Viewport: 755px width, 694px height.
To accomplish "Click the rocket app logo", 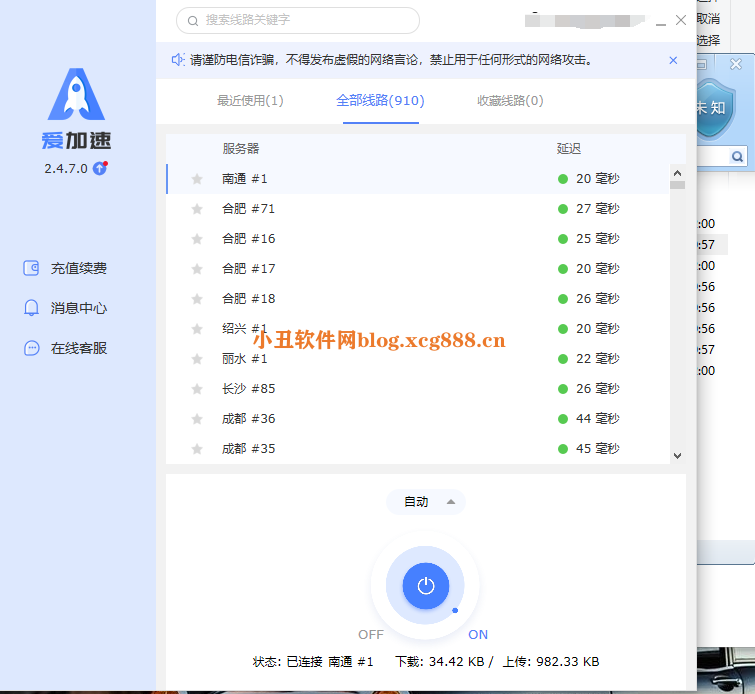I will point(76,94).
